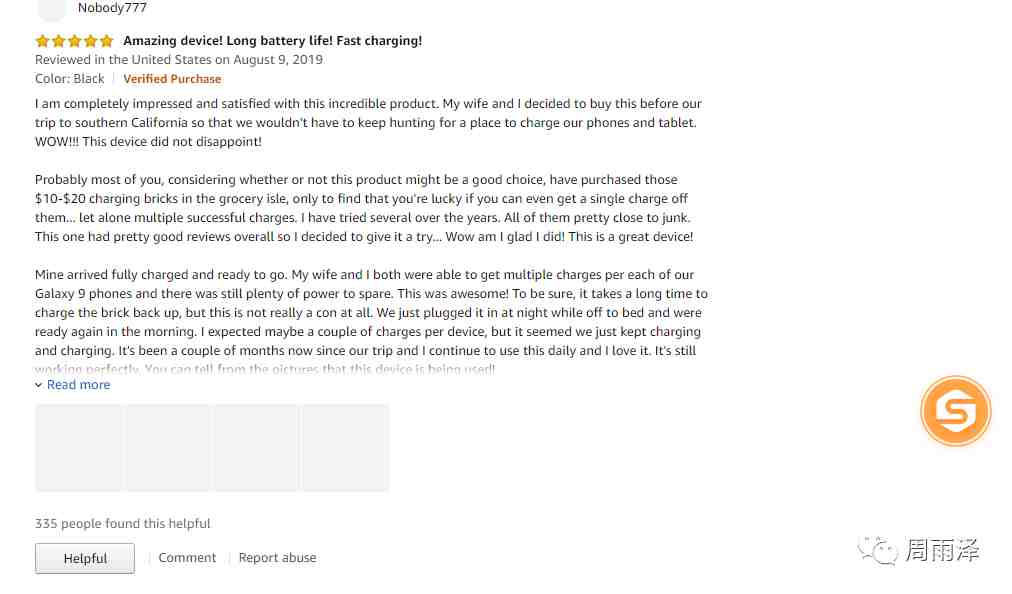1012x594 pixels.
Task: Click Report abuse
Action: (278, 558)
